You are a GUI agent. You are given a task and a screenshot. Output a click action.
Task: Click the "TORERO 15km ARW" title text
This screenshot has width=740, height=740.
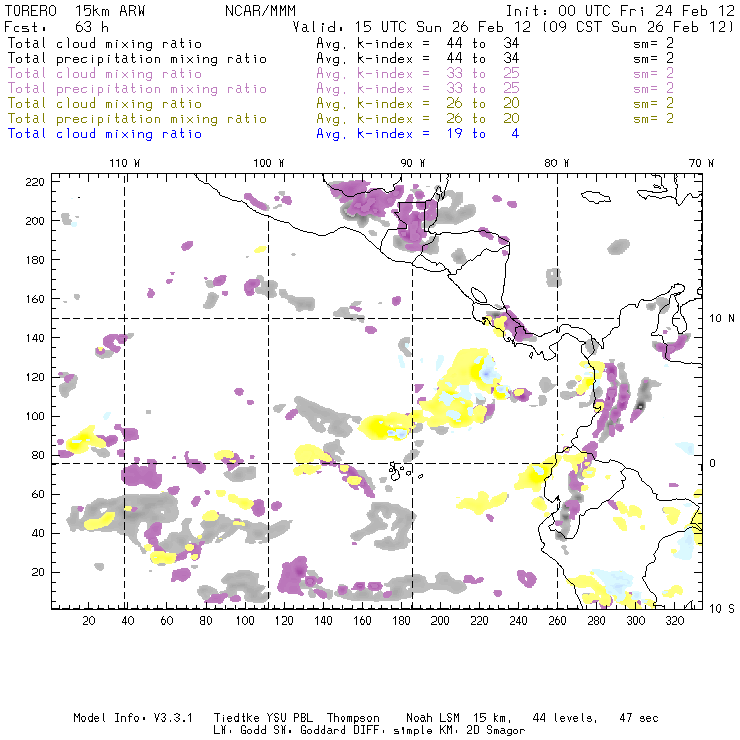[75, 11]
